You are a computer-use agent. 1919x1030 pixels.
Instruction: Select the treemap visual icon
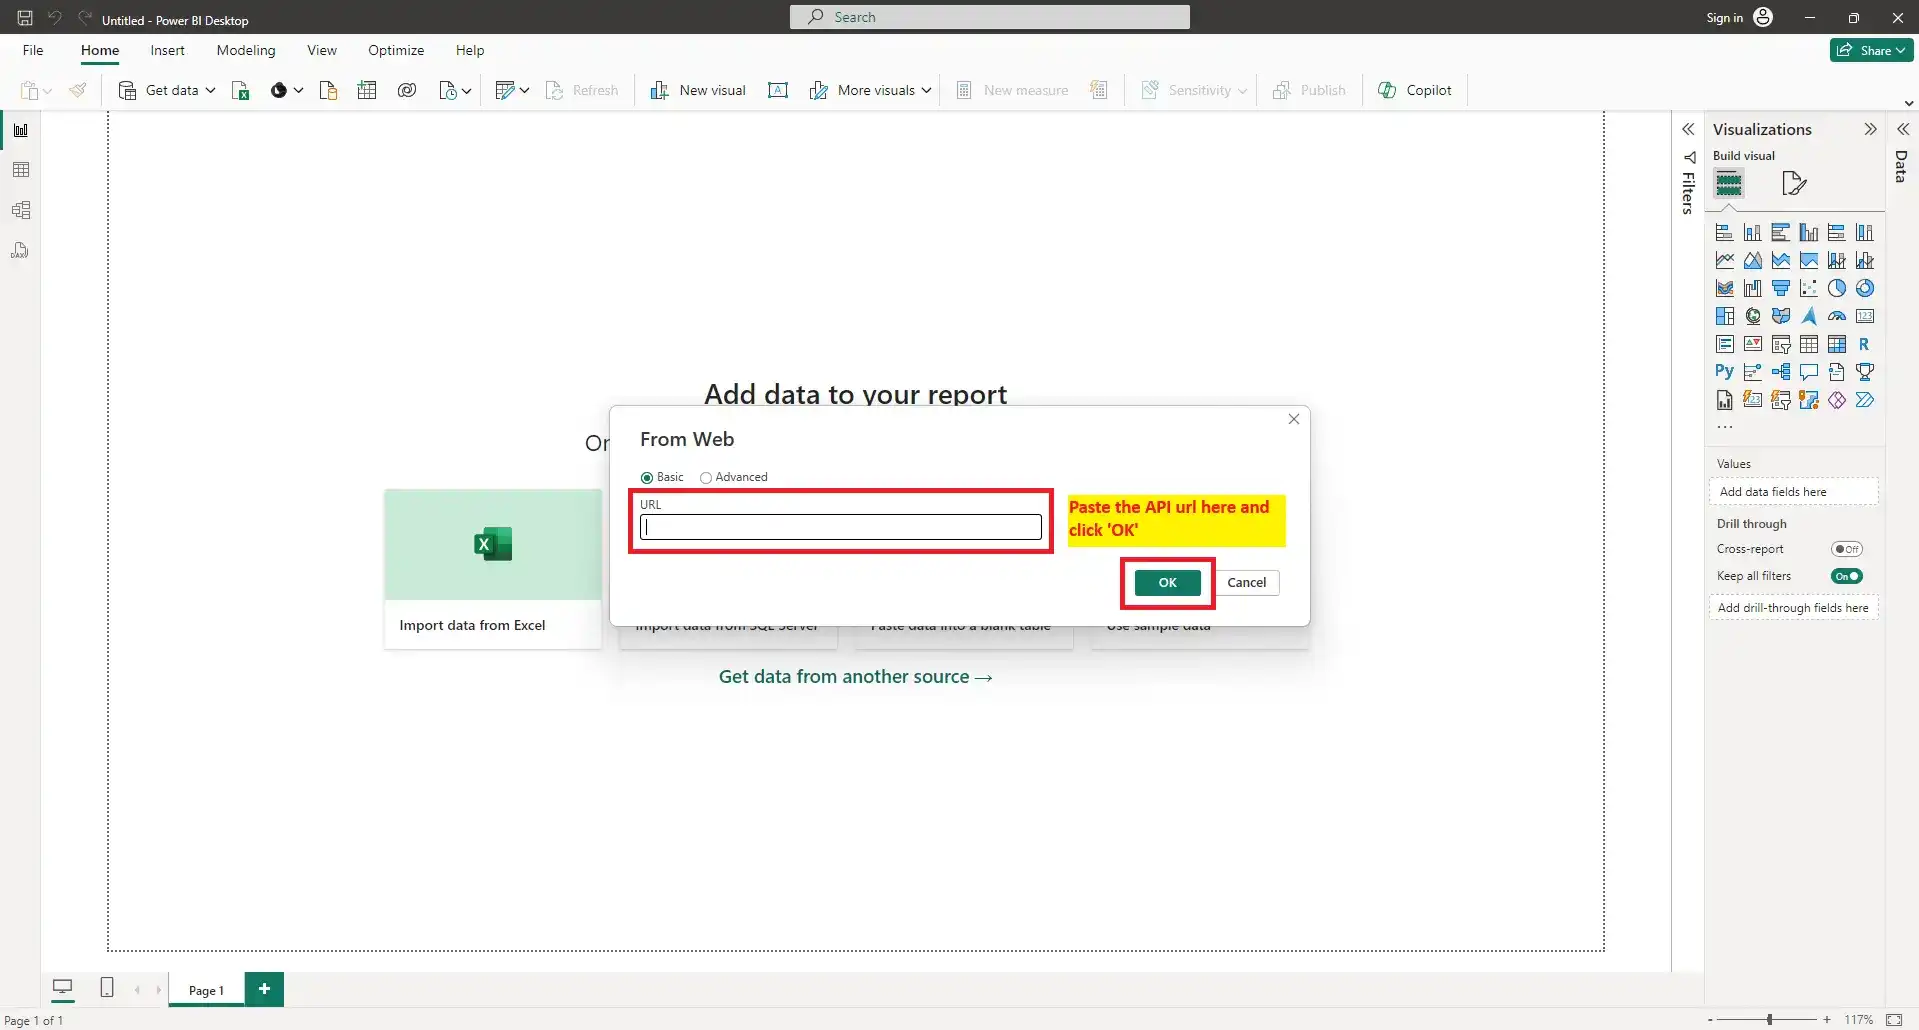pos(1725,316)
